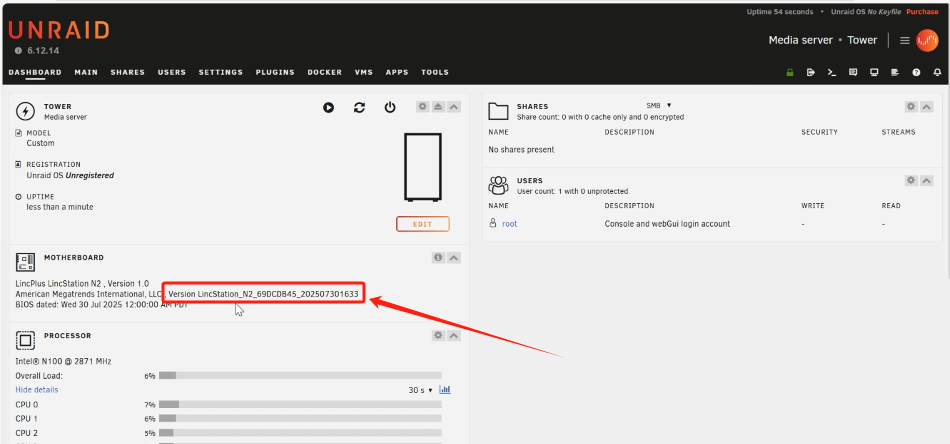Click the Users group icon
The width and height of the screenshot is (950, 444).
pos(499,185)
